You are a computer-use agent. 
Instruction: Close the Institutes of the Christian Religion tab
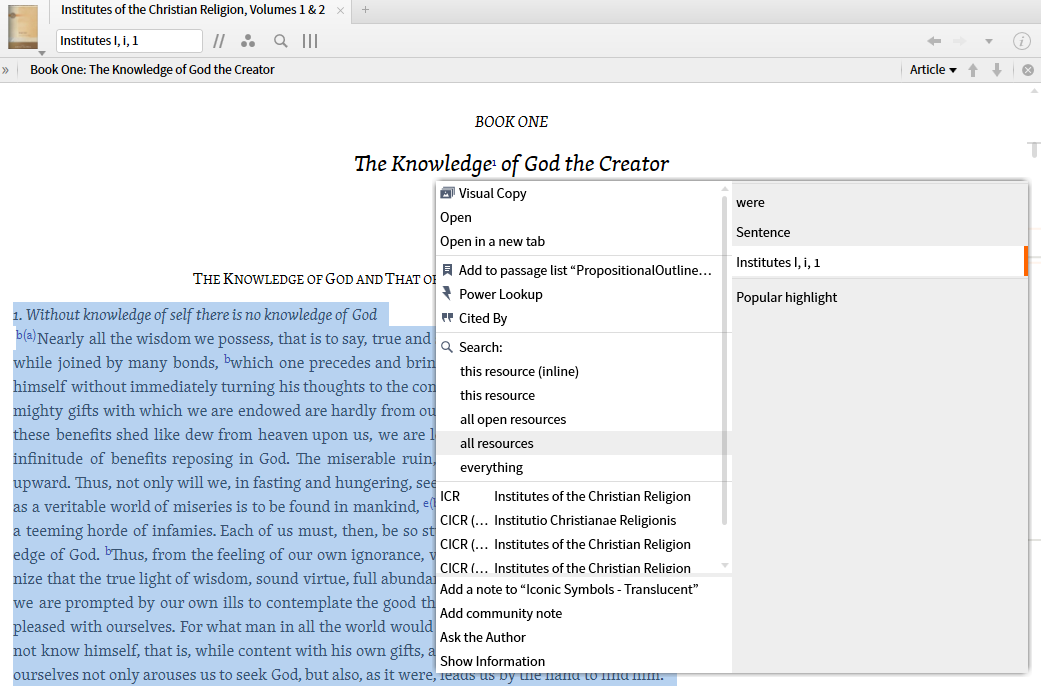point(340,11)
